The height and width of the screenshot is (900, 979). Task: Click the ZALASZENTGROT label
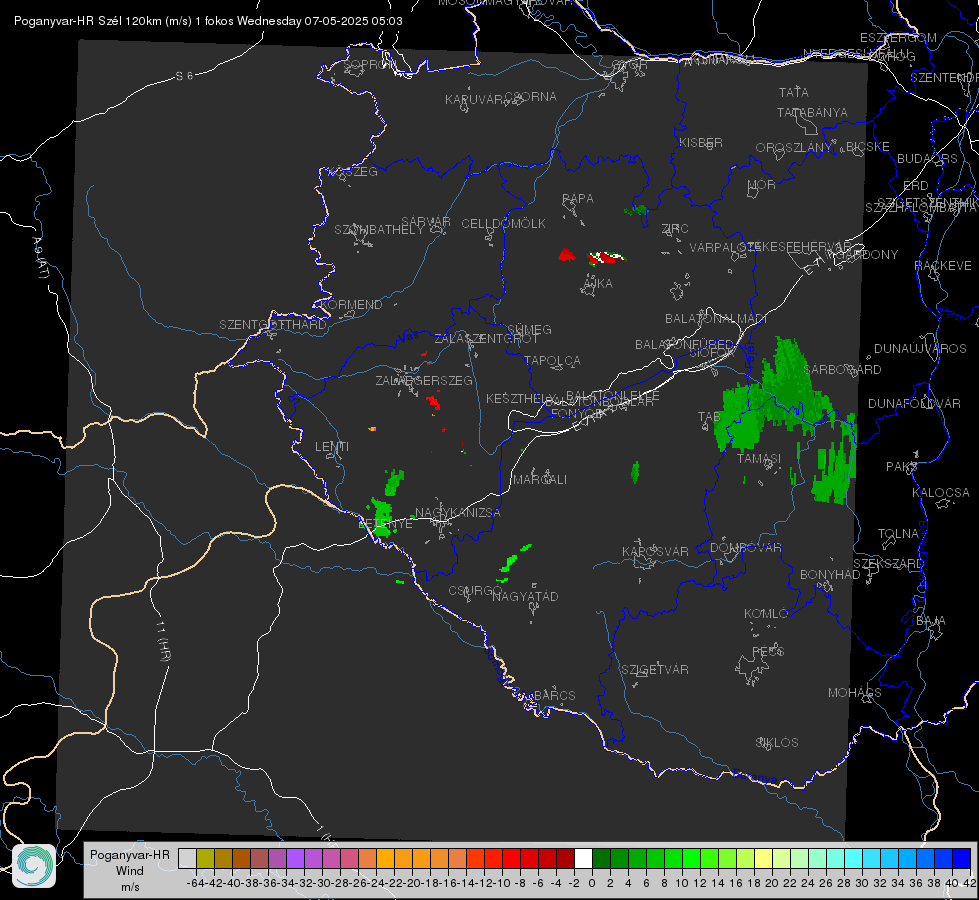click(486, 339)
